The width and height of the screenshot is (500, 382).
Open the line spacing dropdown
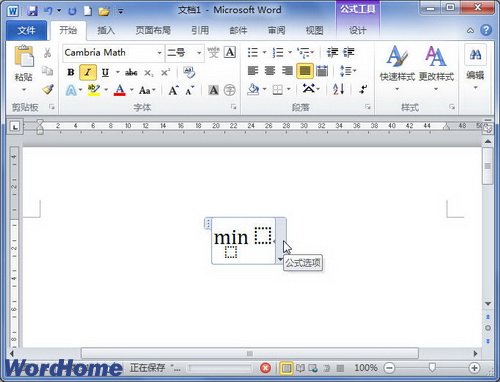point(348,71)
